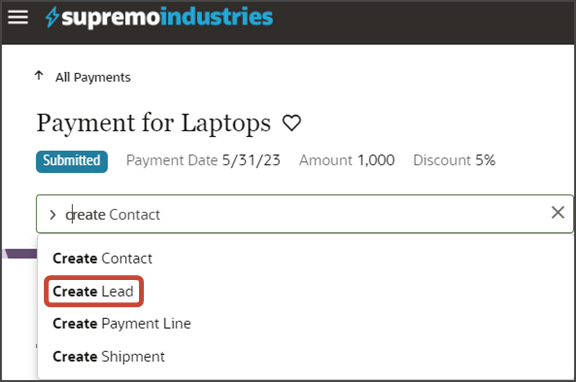Click the up arrow beside All Payments
This screenshot has height=382, width=576.
tap(39, 76)
